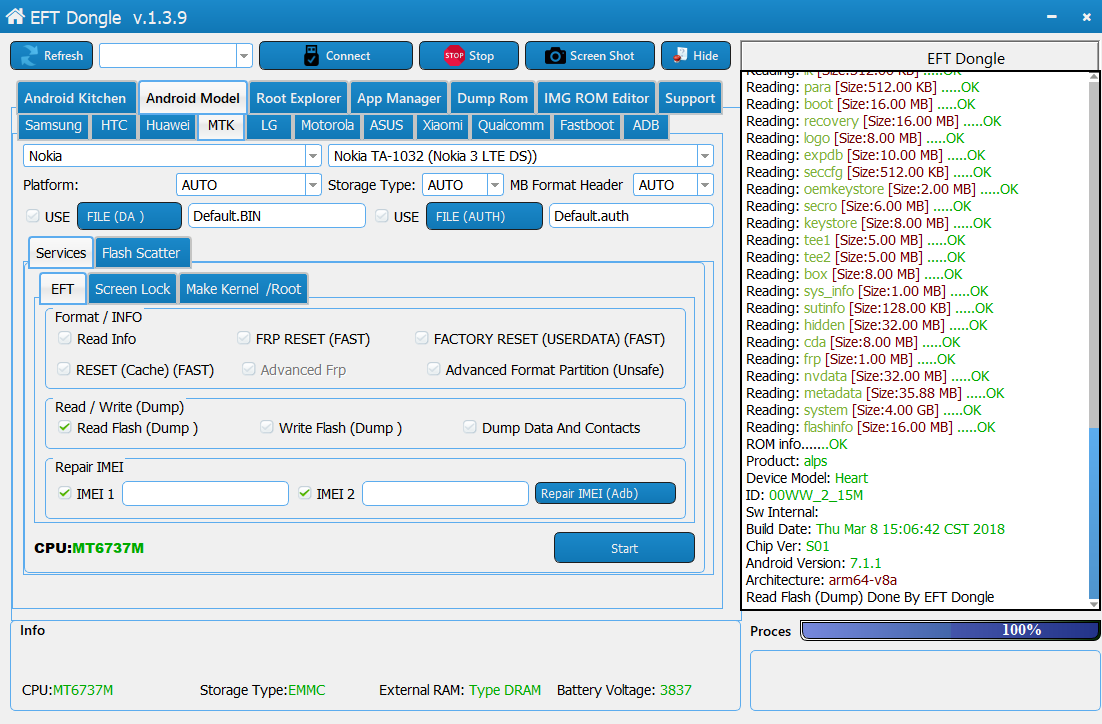Viewport: 1102px width, 724px height.
Task: Click the log panel vertical scrollbar
Action: [x=1094, y=340]
